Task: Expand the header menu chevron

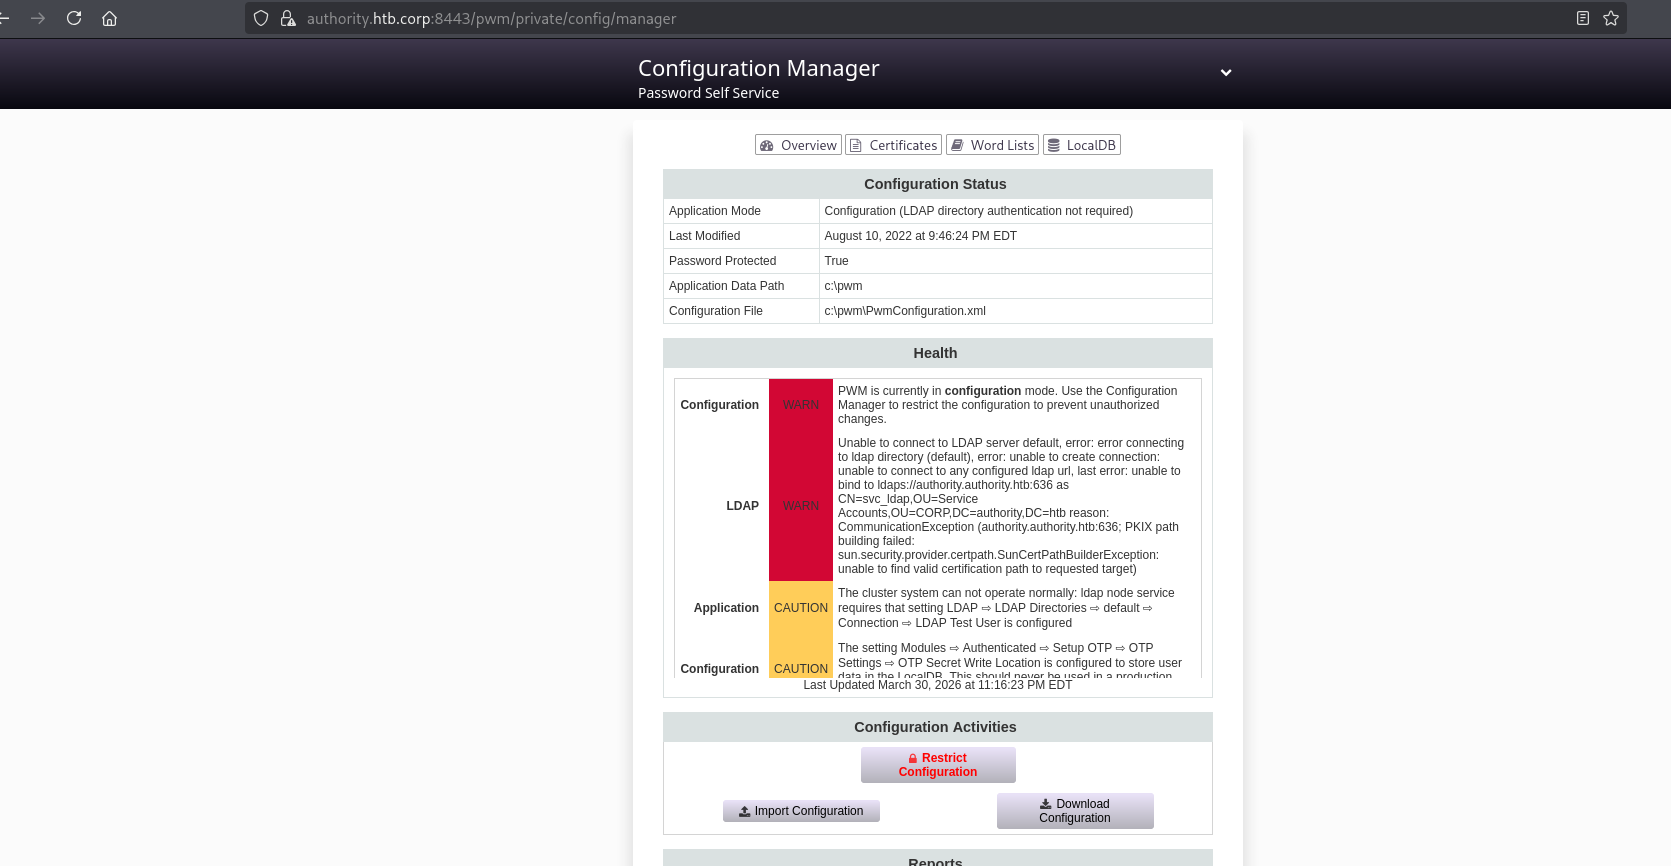Action: [x=1225, y=72]
